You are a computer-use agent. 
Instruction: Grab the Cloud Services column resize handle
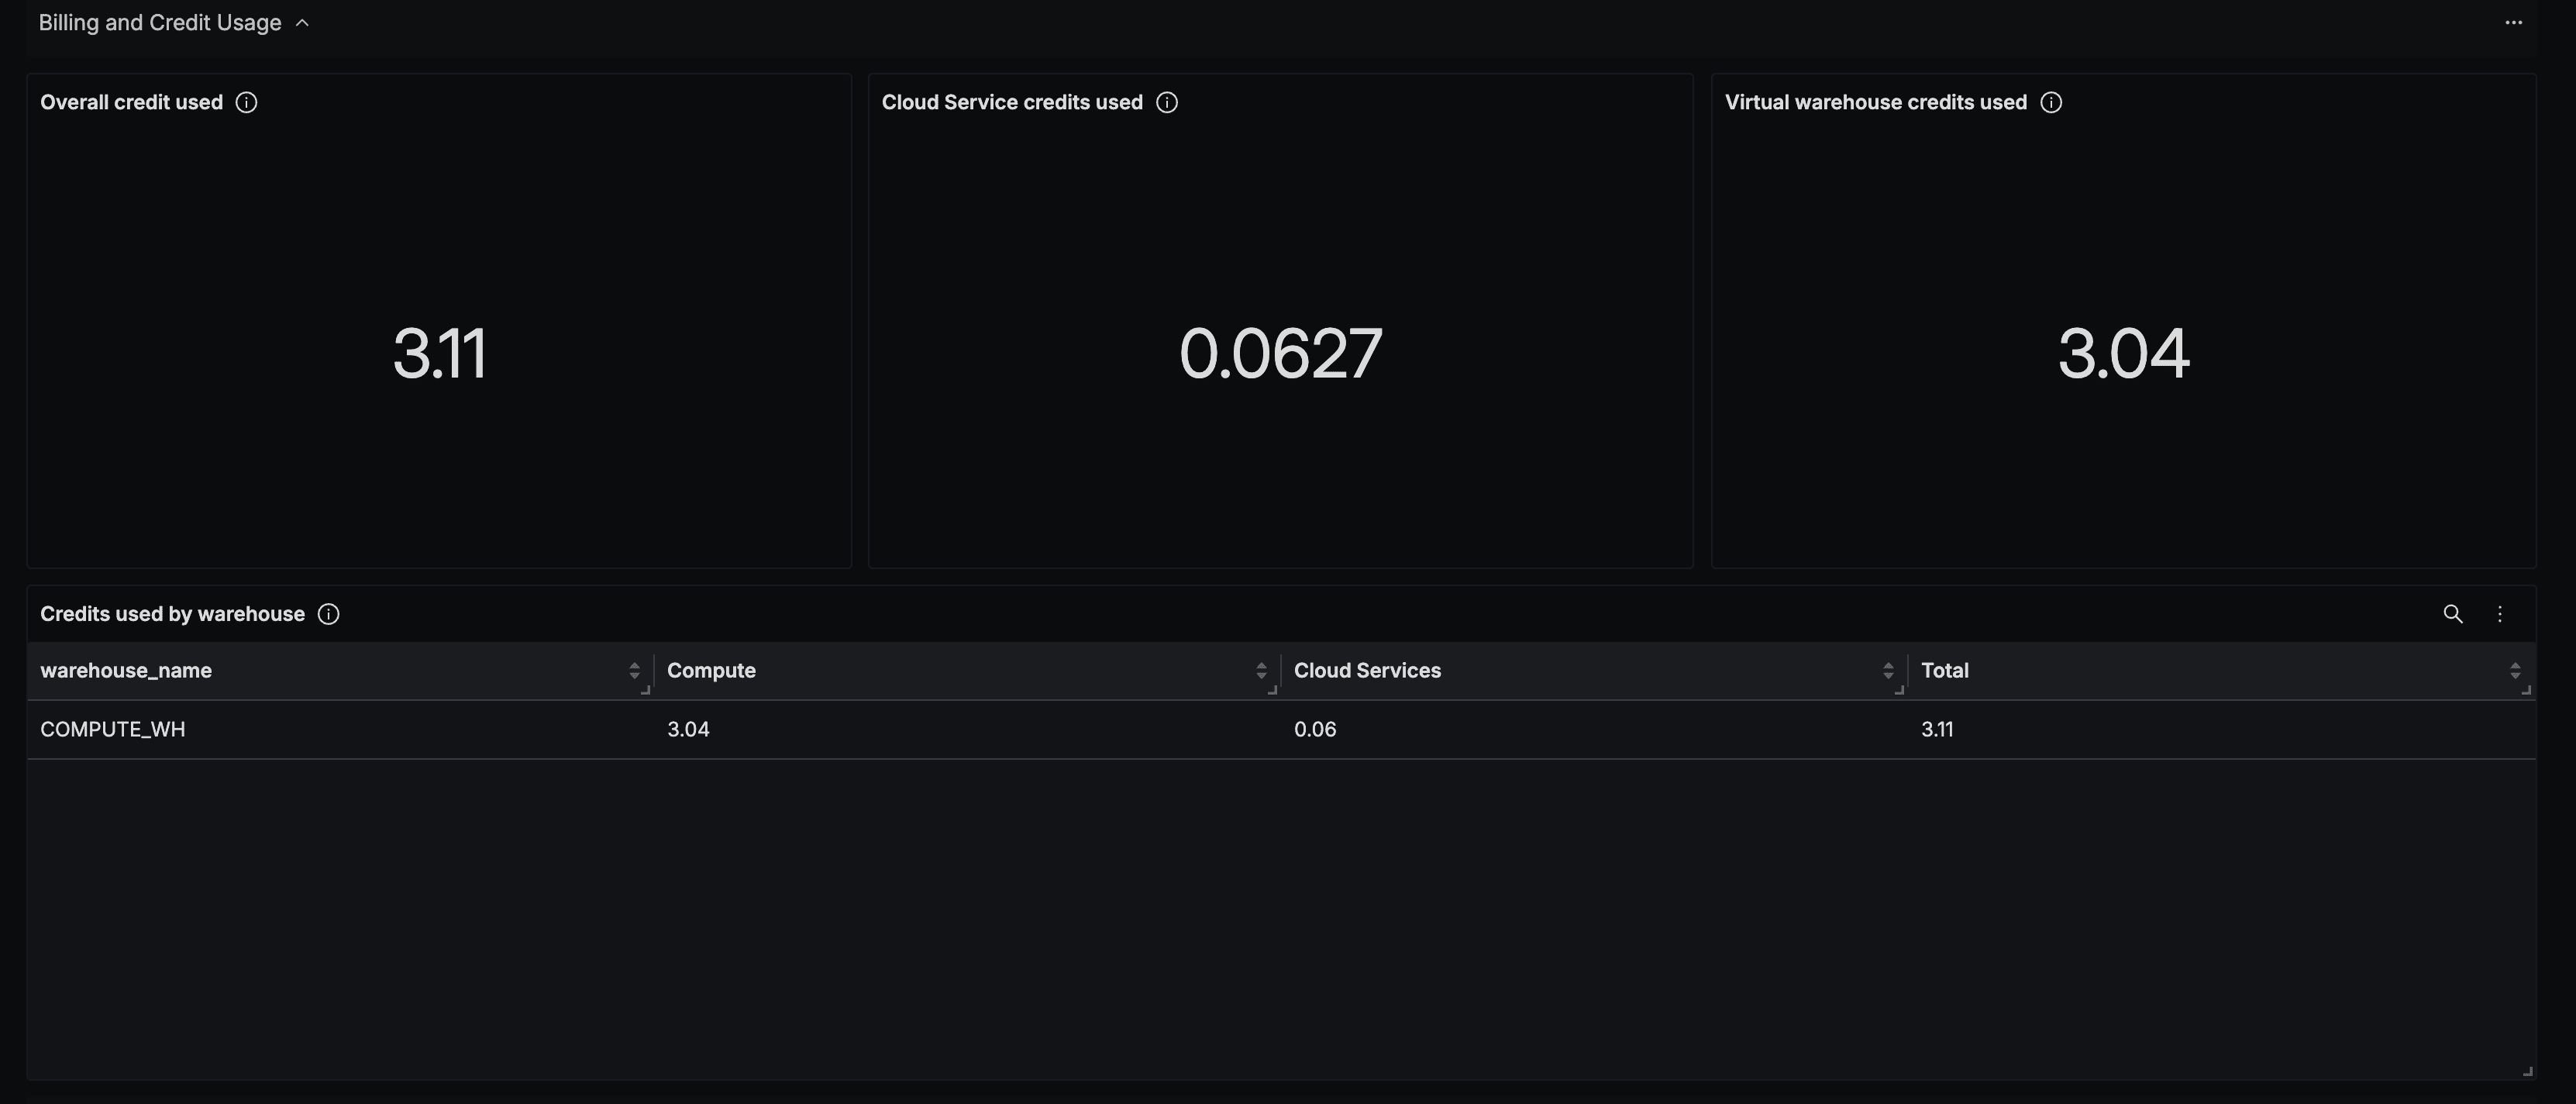[1900, 689]
